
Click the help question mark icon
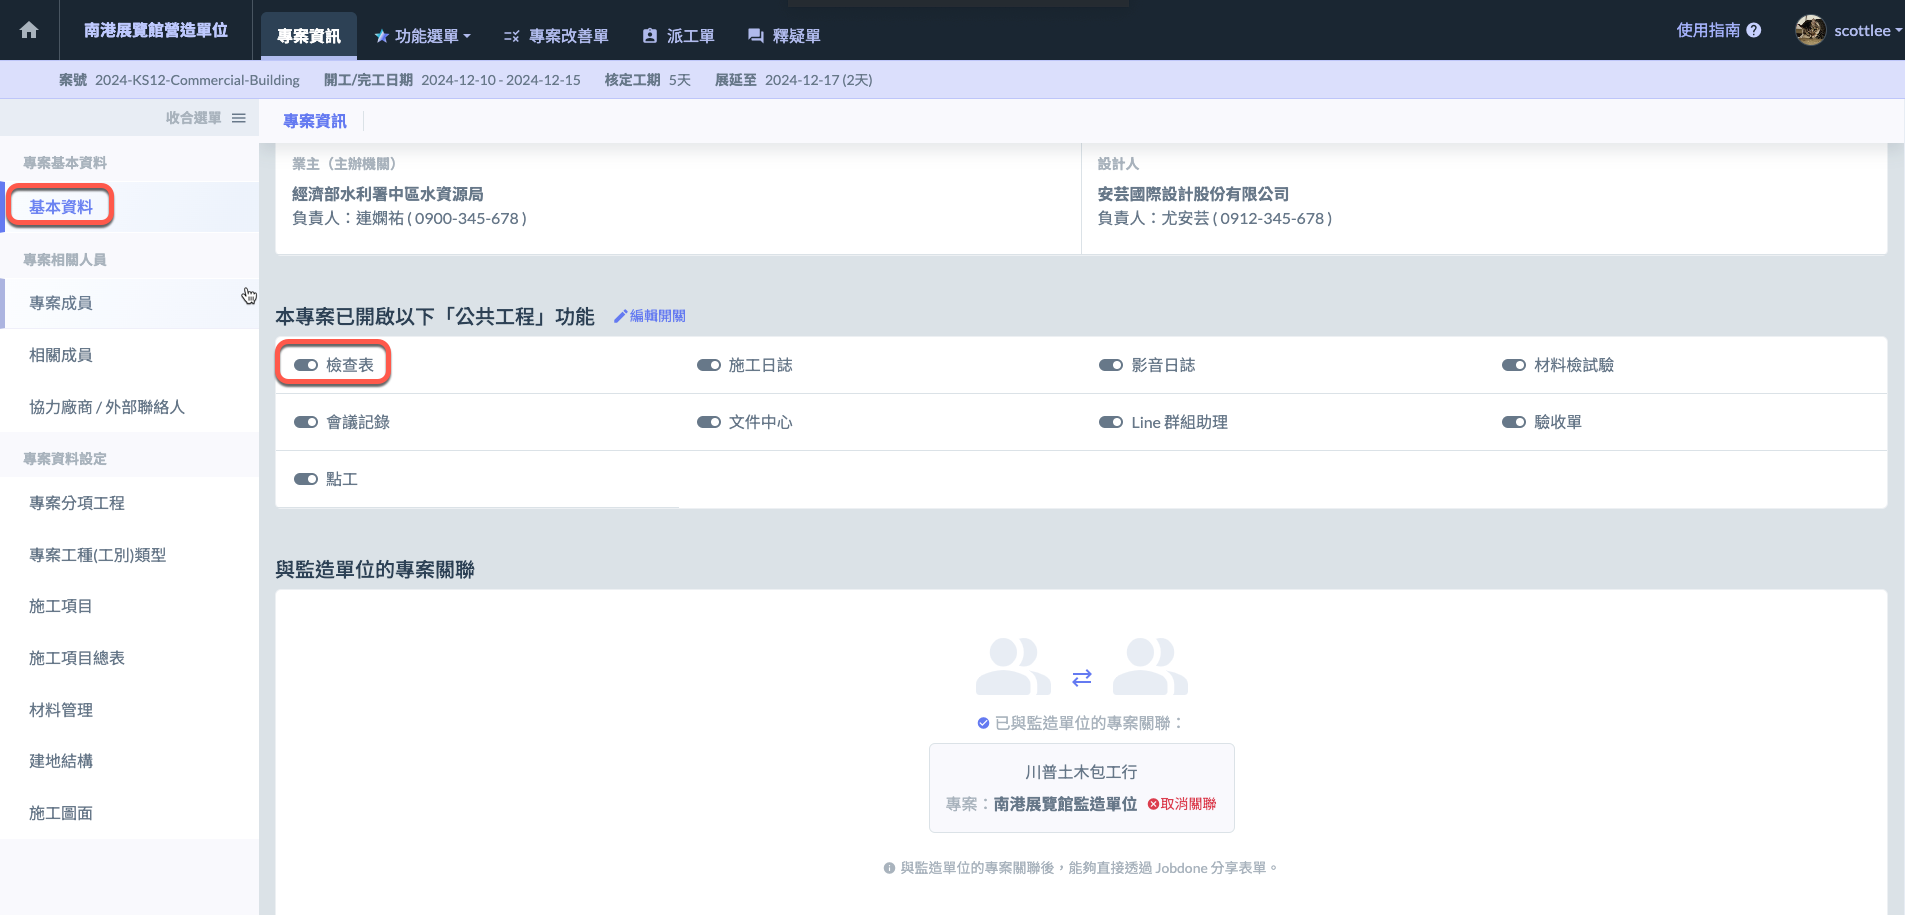point(1754,30)
